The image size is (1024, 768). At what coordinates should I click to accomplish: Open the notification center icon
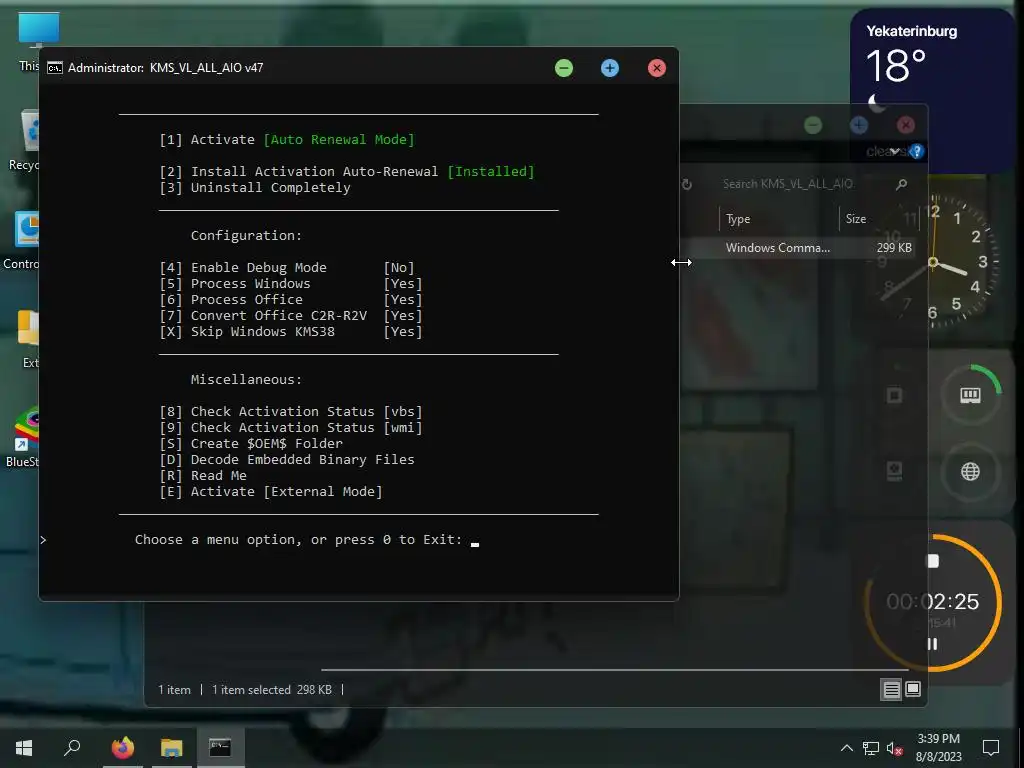tap(991, 748)
